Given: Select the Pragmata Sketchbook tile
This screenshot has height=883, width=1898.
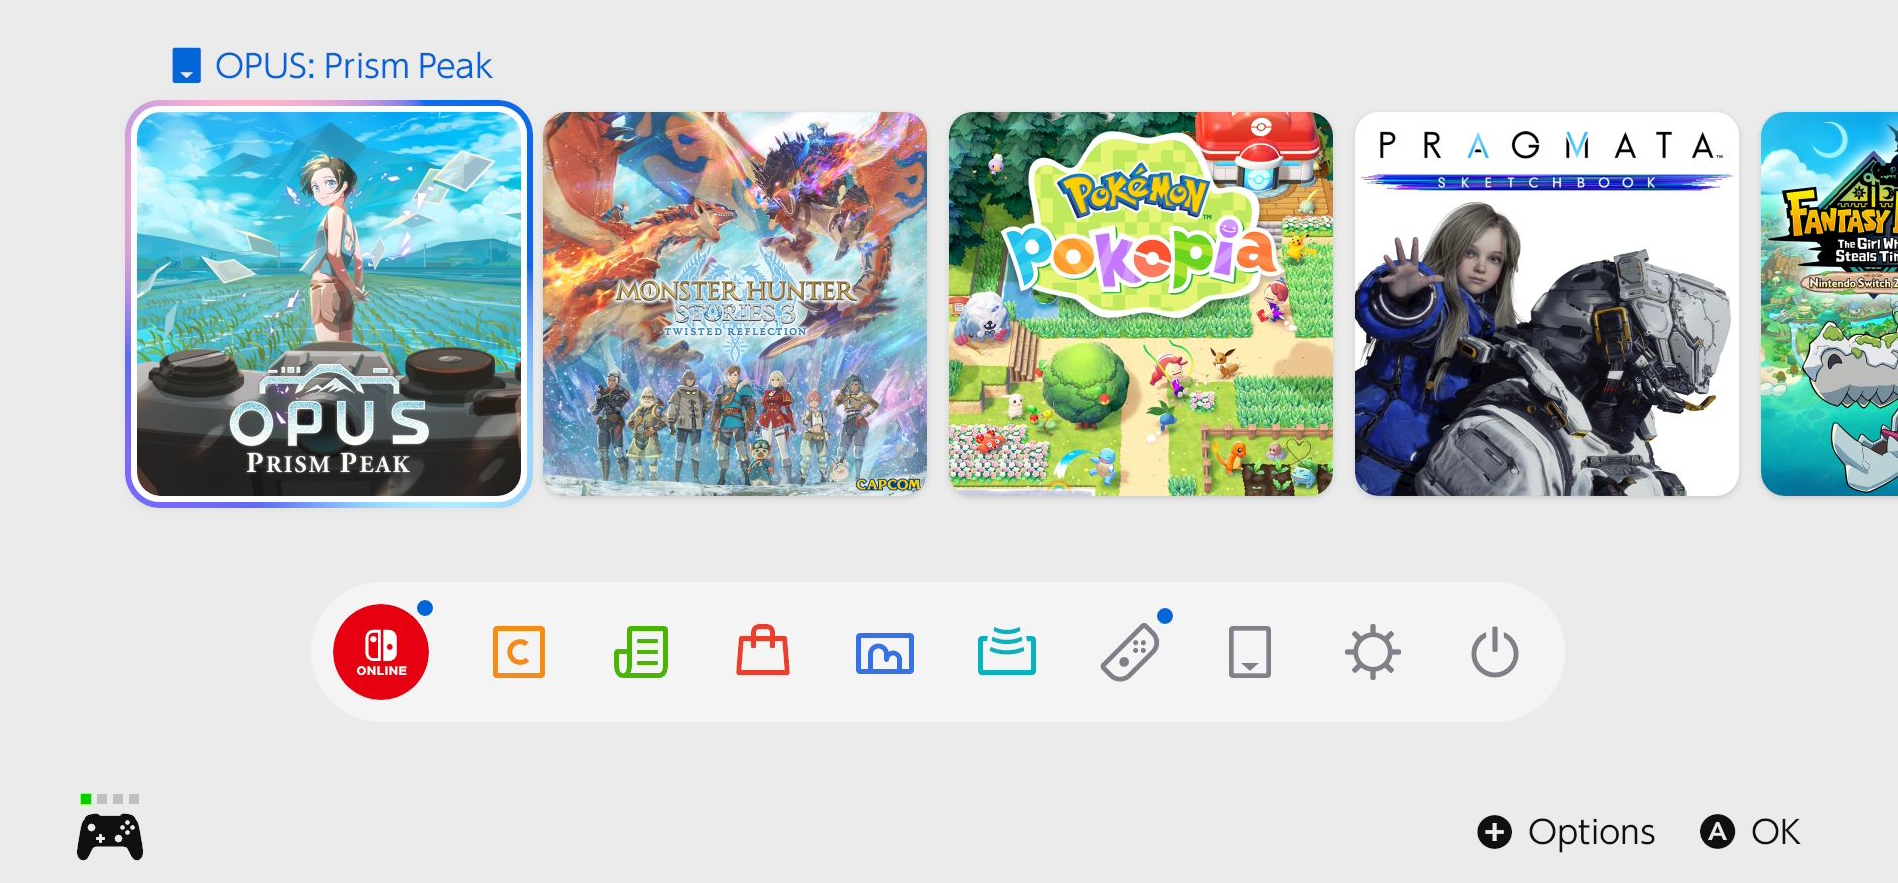Looking at the screenshot, I should click(1547, 304).
